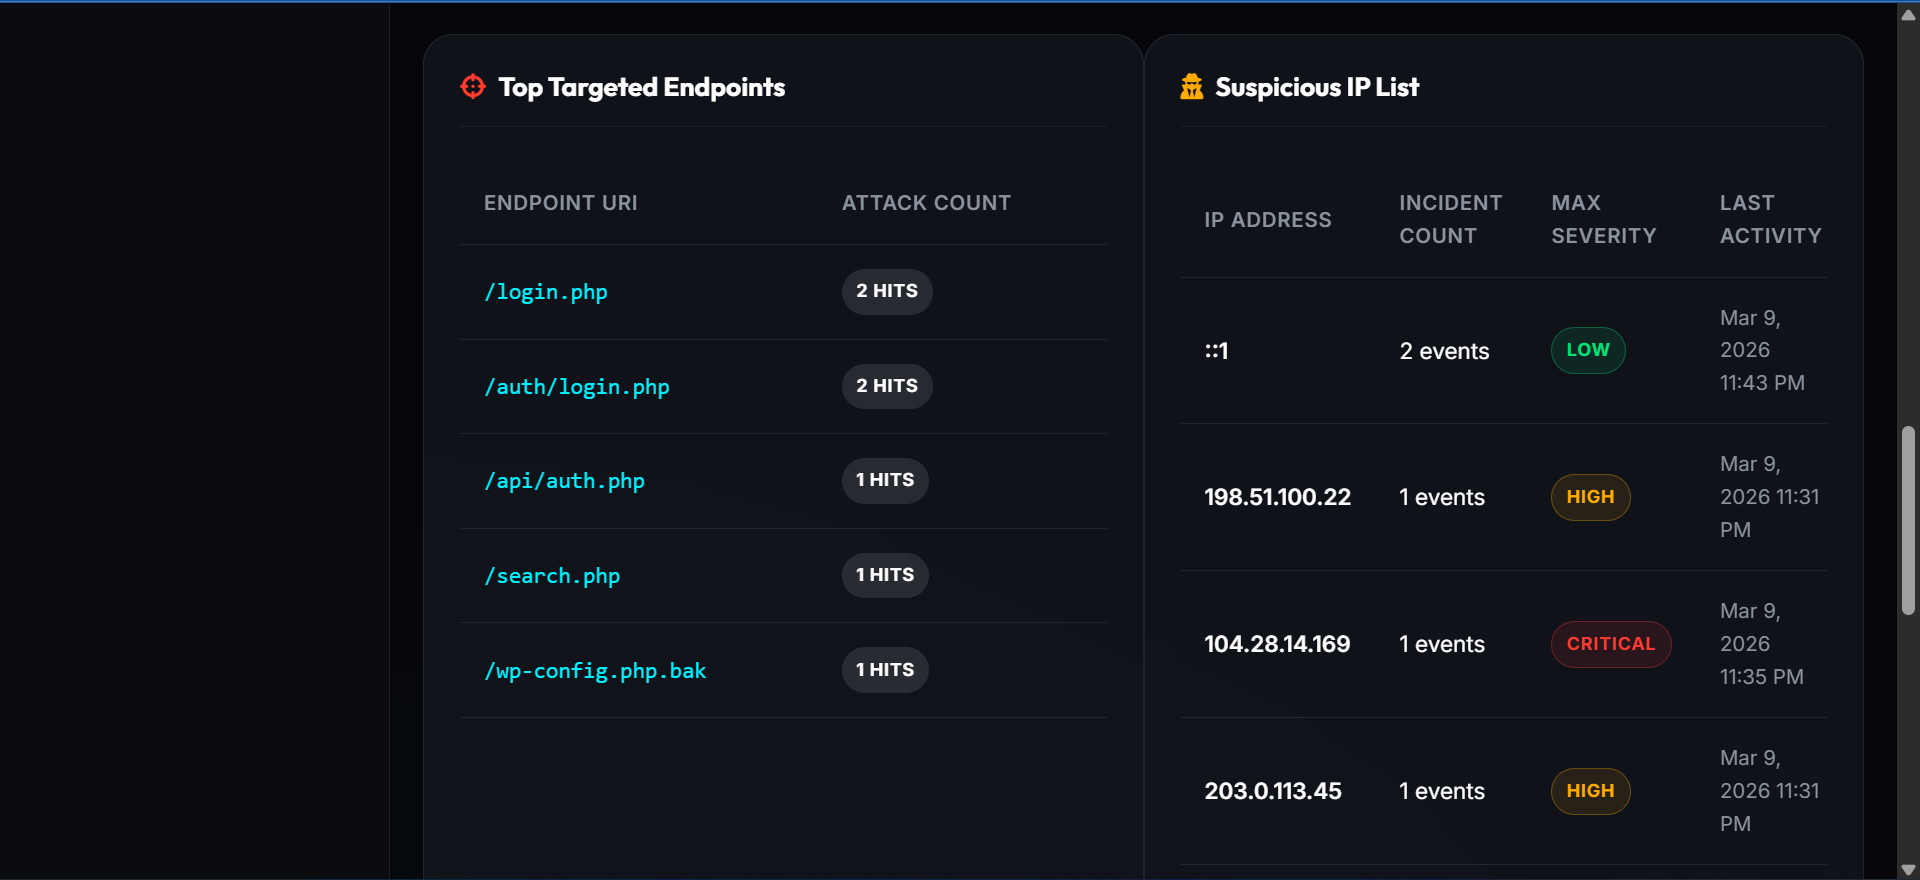Click the HIGH badge for 198.51.100.22
Viewport: 1920px width, 880px height.
pyautogui.click(x=1590, y=497)
